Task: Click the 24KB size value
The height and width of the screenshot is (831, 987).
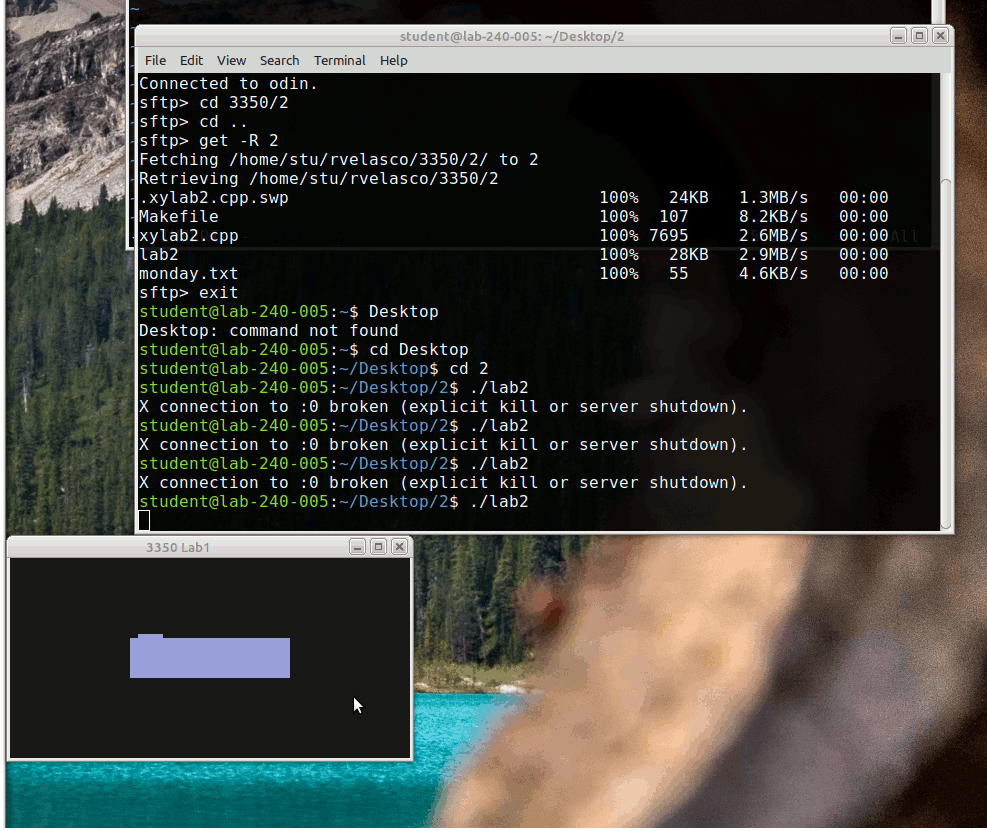Action: click(x=689, y=198)
